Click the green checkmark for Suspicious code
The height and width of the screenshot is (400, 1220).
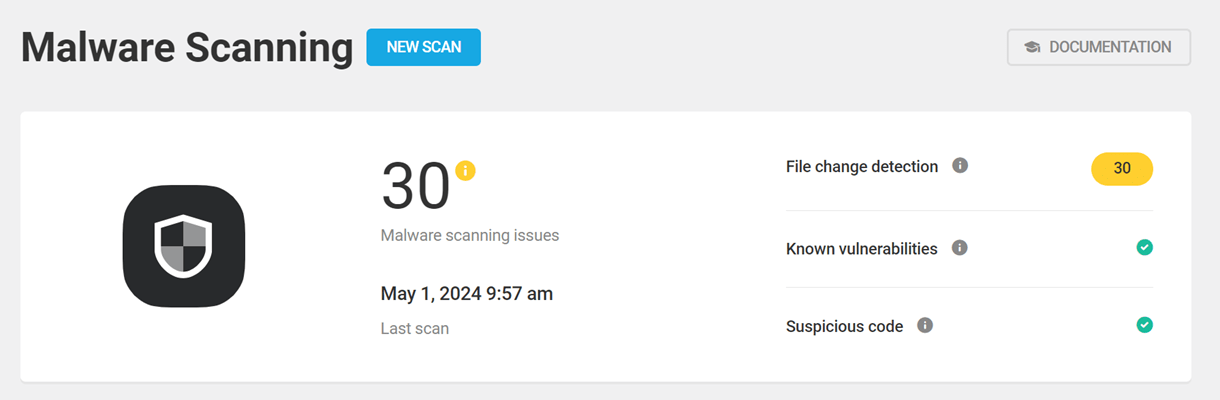coord(1145,325)
